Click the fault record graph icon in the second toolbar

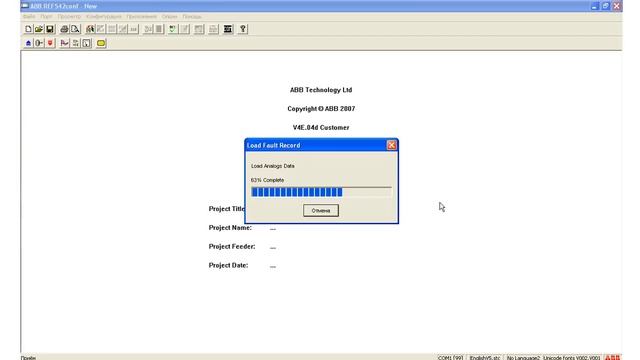(x=64, y=43)
